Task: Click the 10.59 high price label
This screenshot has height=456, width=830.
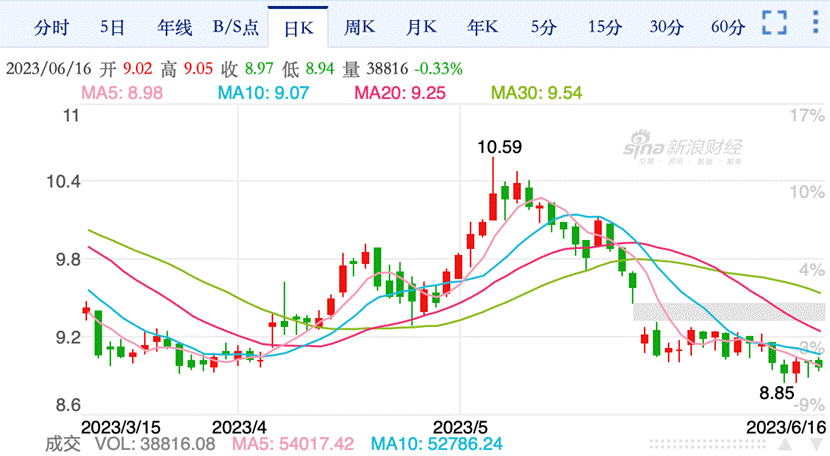Action: 499,147
